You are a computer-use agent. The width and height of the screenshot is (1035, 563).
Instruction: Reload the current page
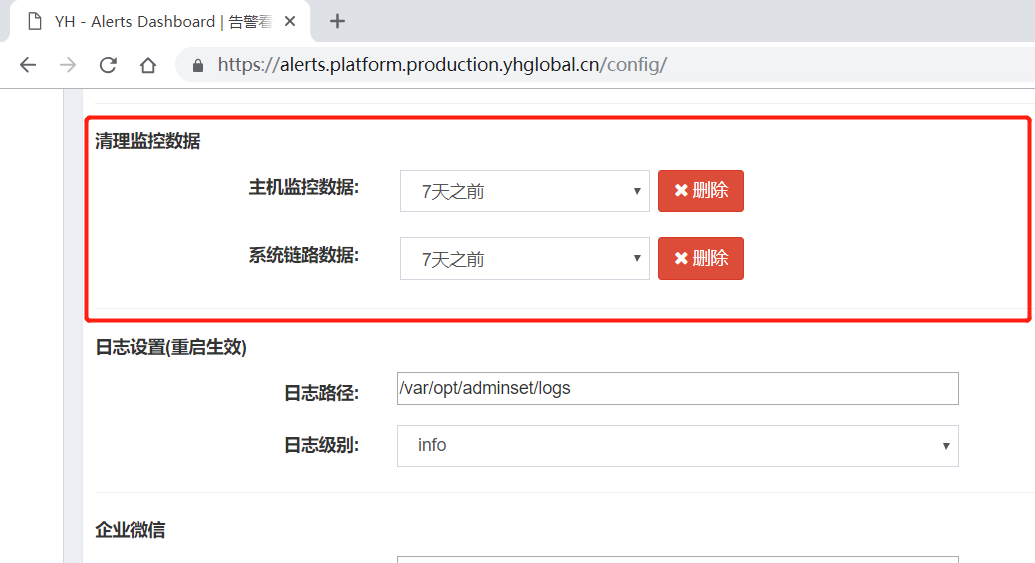tap(108, 65)
